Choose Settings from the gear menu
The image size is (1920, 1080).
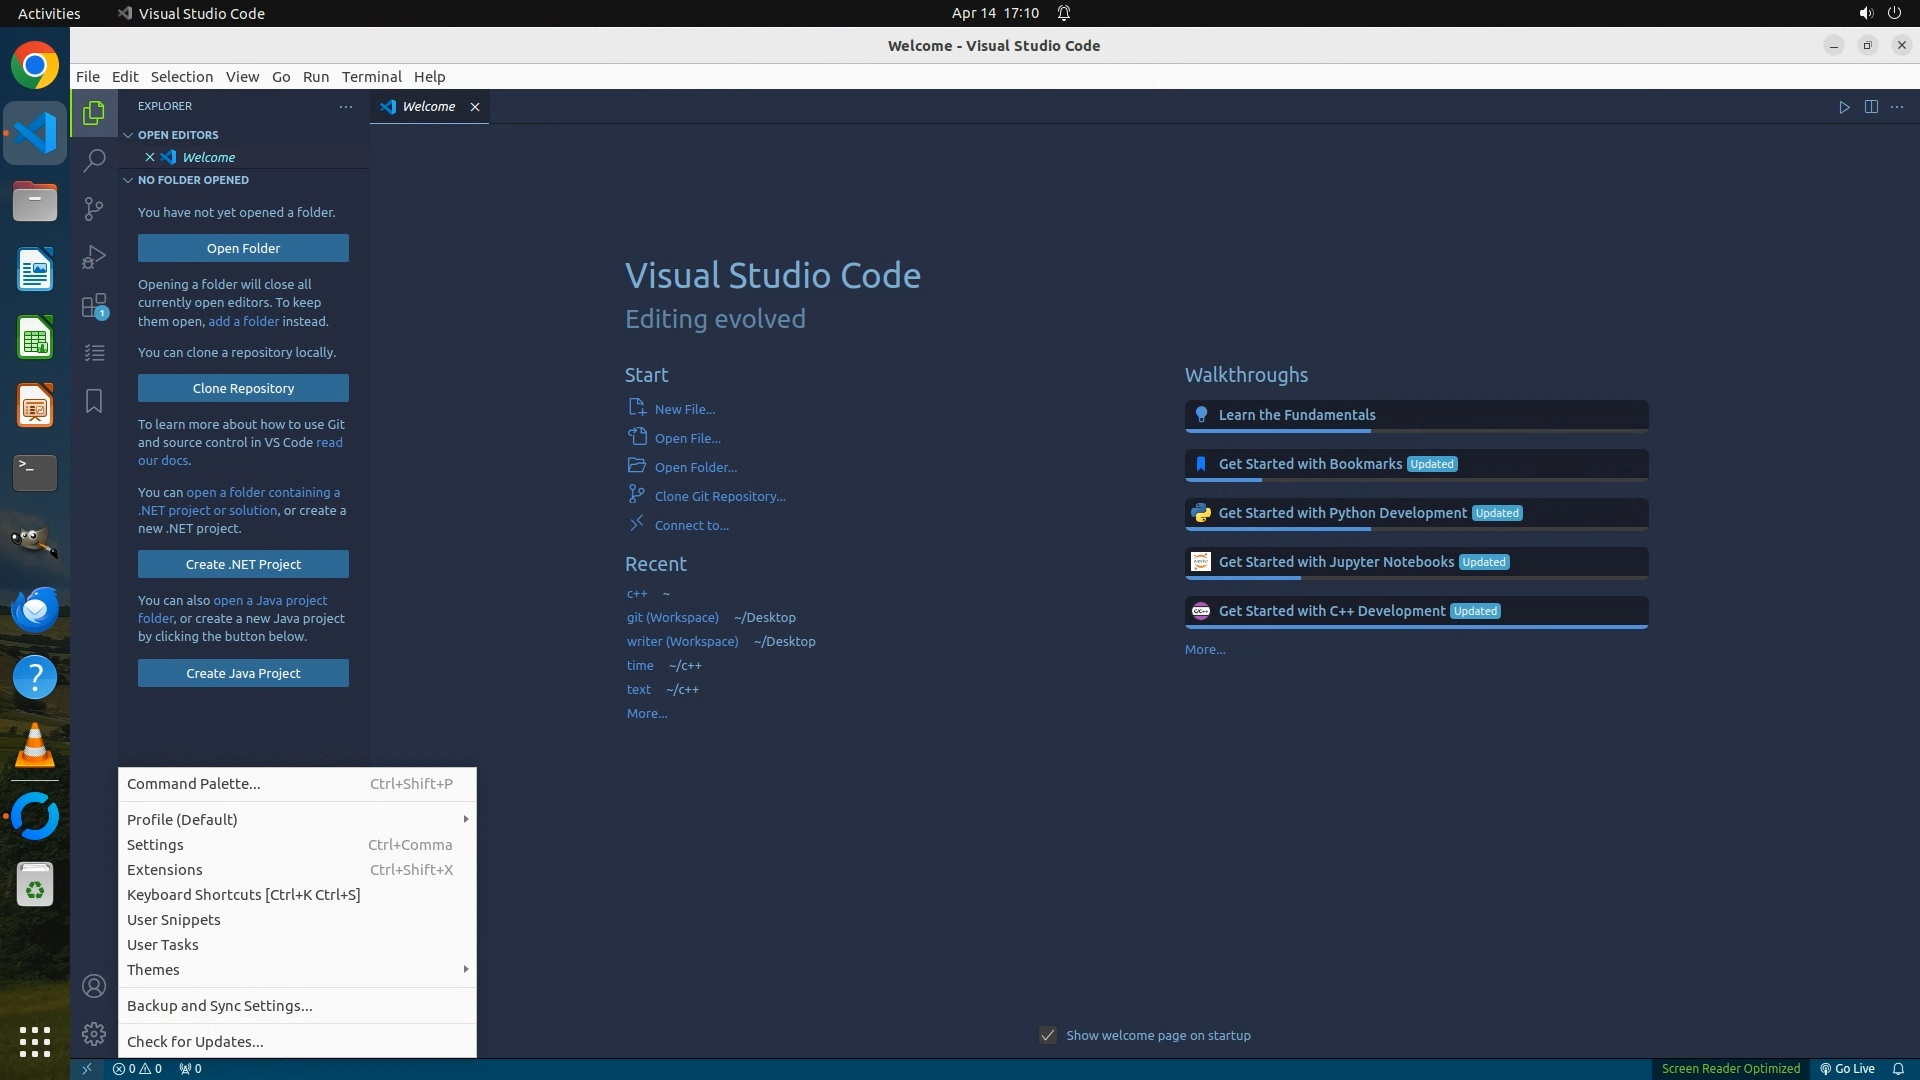pos(156,844)
